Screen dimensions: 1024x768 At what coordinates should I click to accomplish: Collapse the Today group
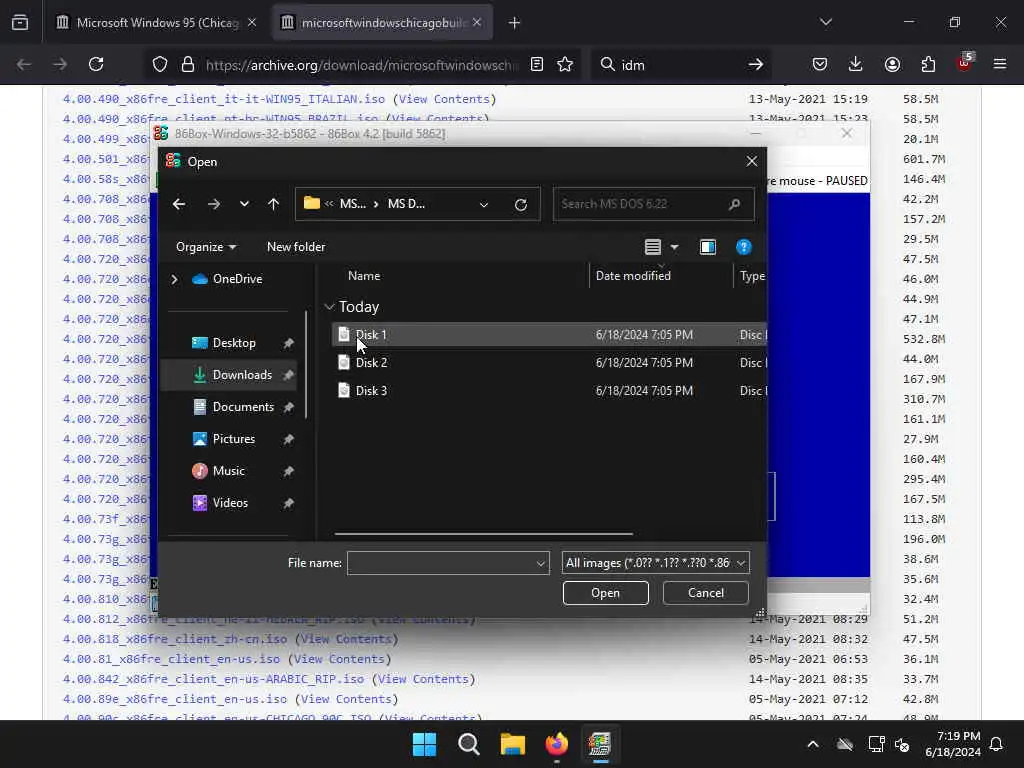(330, 307)
